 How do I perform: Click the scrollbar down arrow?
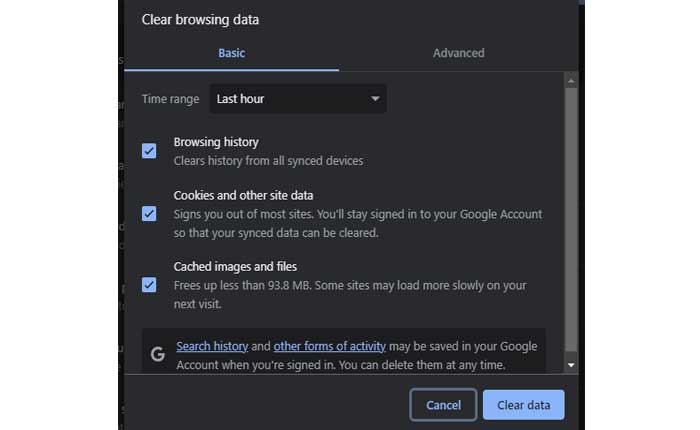(571, 365)
